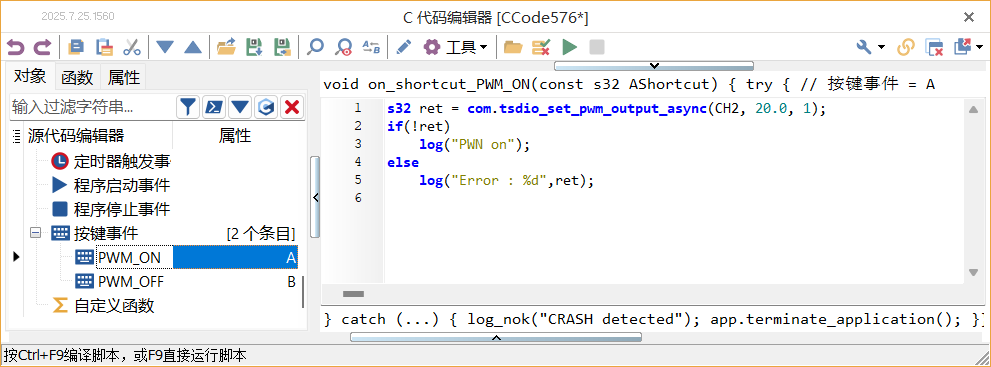Click the green floppy disk with down arrow
This screenshot has width=991, height=367.
point(254,47)
